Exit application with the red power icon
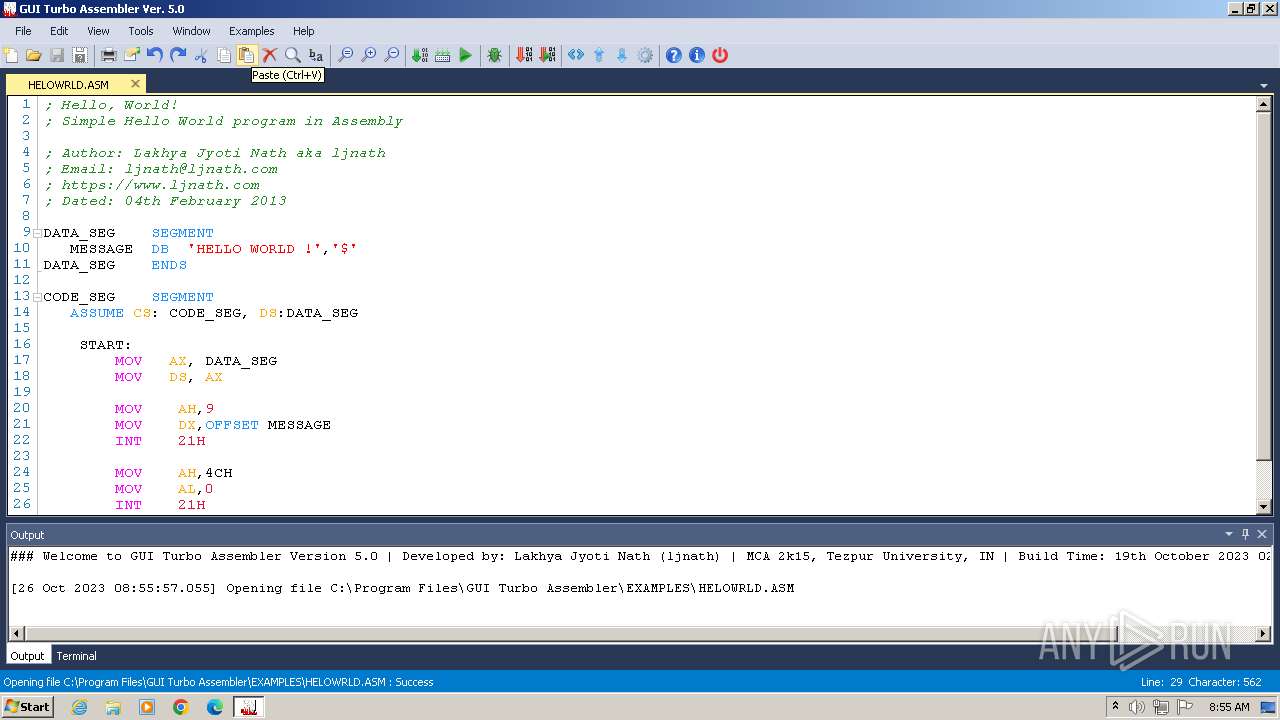The height and width of the screenshot is (720, 1280). (x=720, y=55)
